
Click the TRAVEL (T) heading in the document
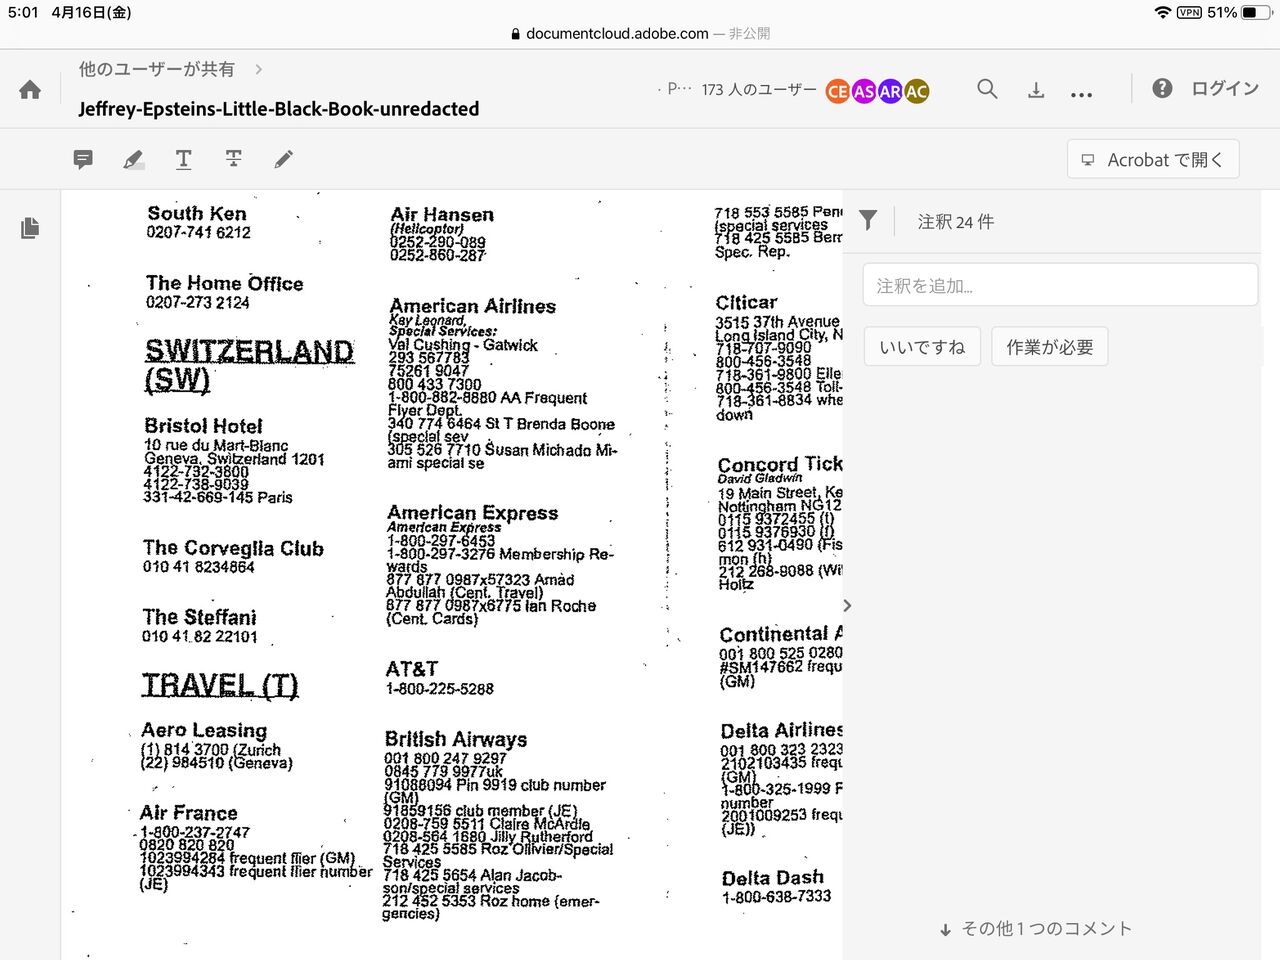point(220,685)
